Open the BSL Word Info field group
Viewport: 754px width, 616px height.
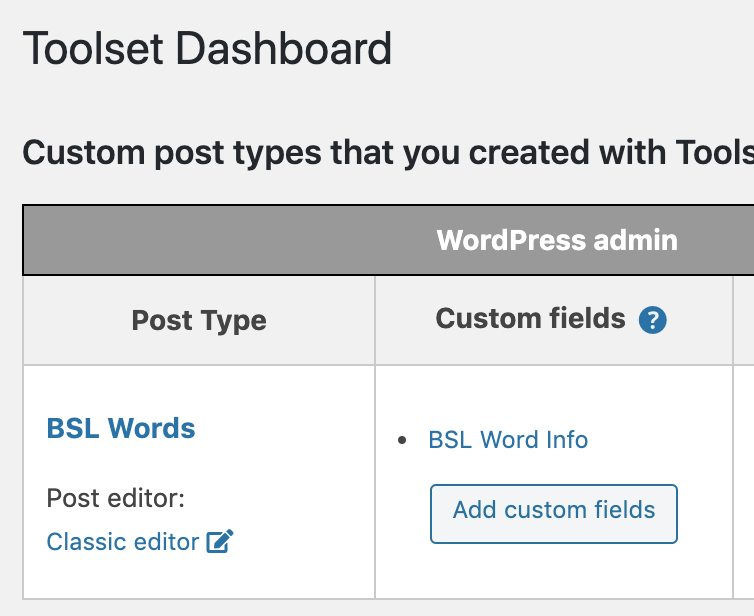point(508,440)
